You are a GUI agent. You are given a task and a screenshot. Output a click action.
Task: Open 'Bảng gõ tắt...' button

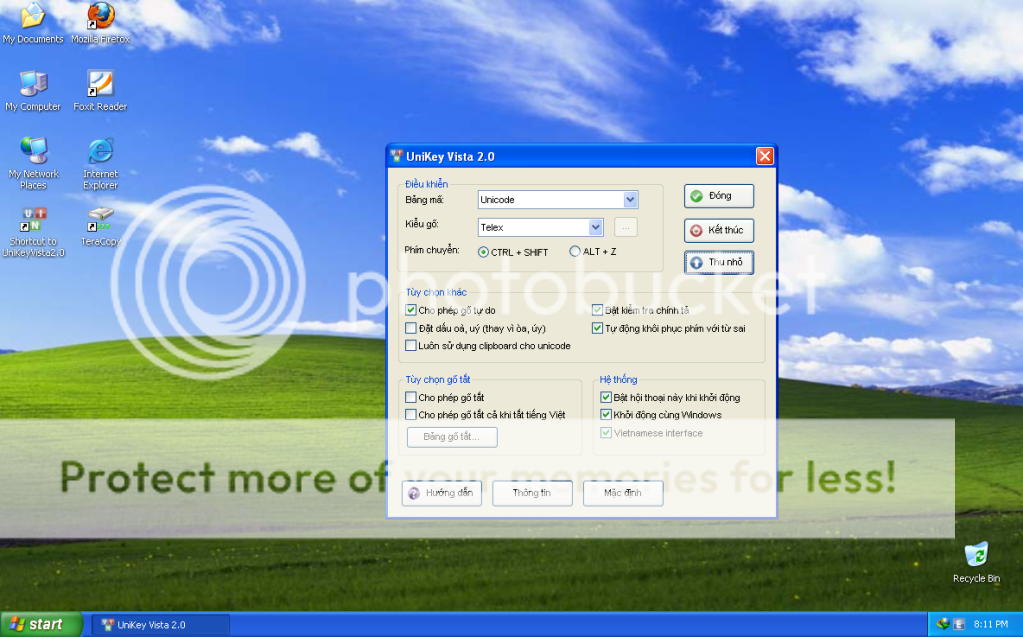452,437
